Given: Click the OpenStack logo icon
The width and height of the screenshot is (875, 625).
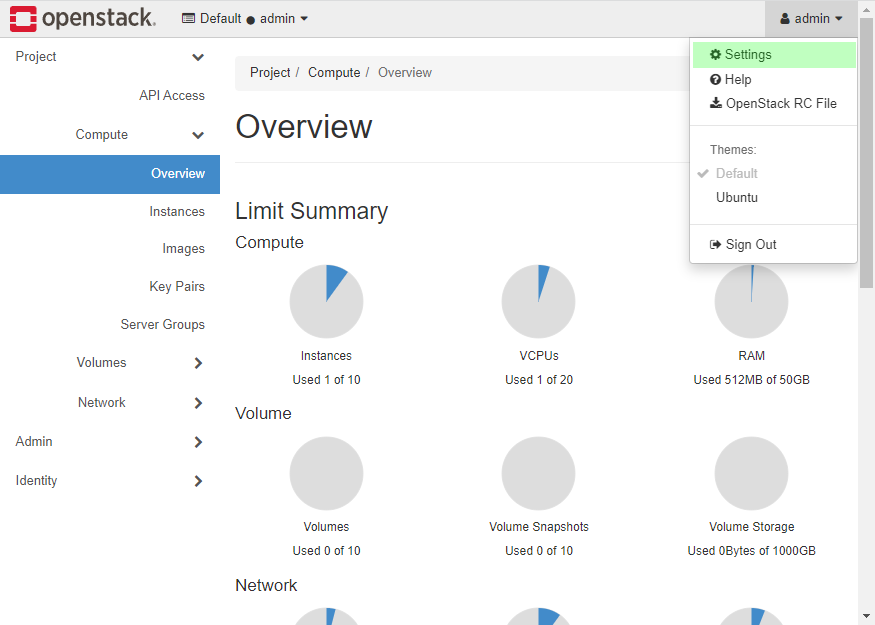Looking at the screenshot, I should 23,19.
